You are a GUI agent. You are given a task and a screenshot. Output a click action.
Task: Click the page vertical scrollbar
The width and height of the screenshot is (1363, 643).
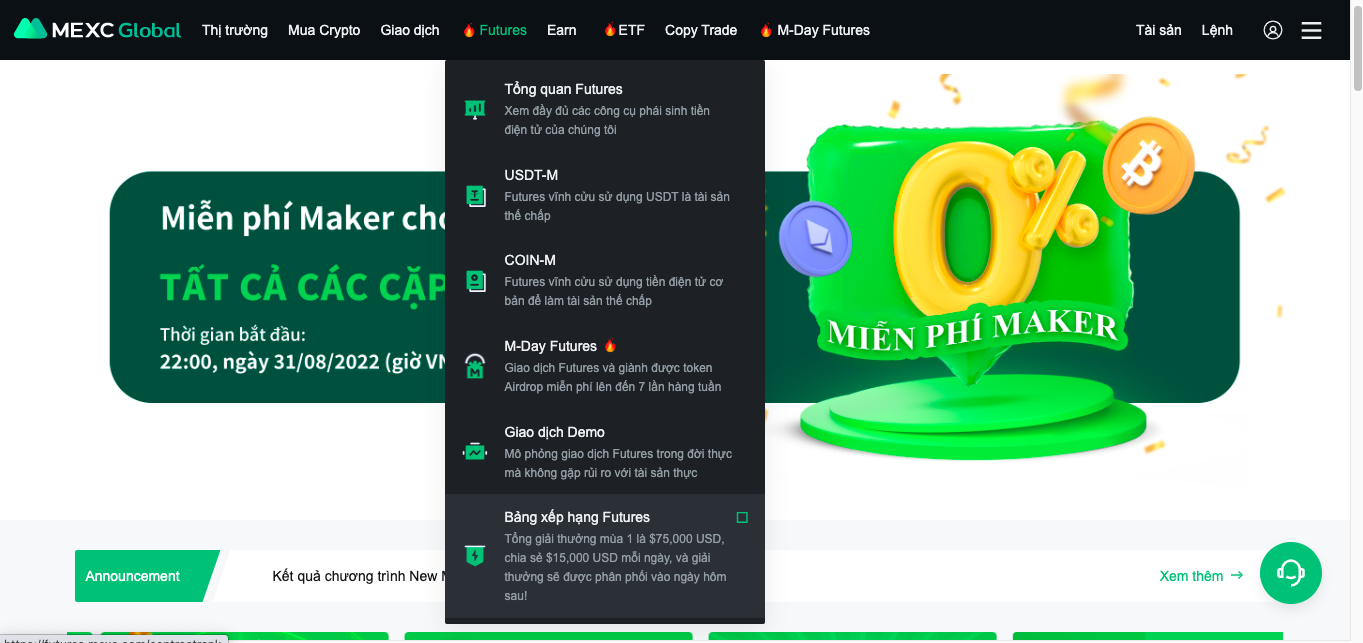click(x=1357, y=321)
